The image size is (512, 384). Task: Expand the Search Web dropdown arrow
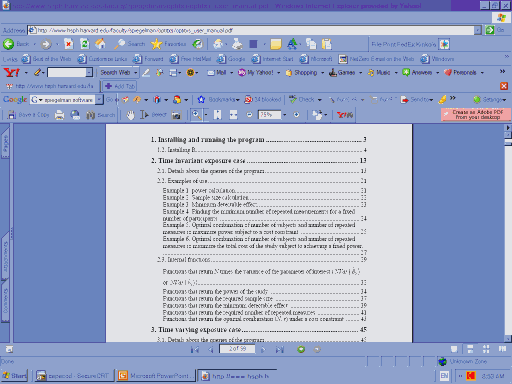136,72
